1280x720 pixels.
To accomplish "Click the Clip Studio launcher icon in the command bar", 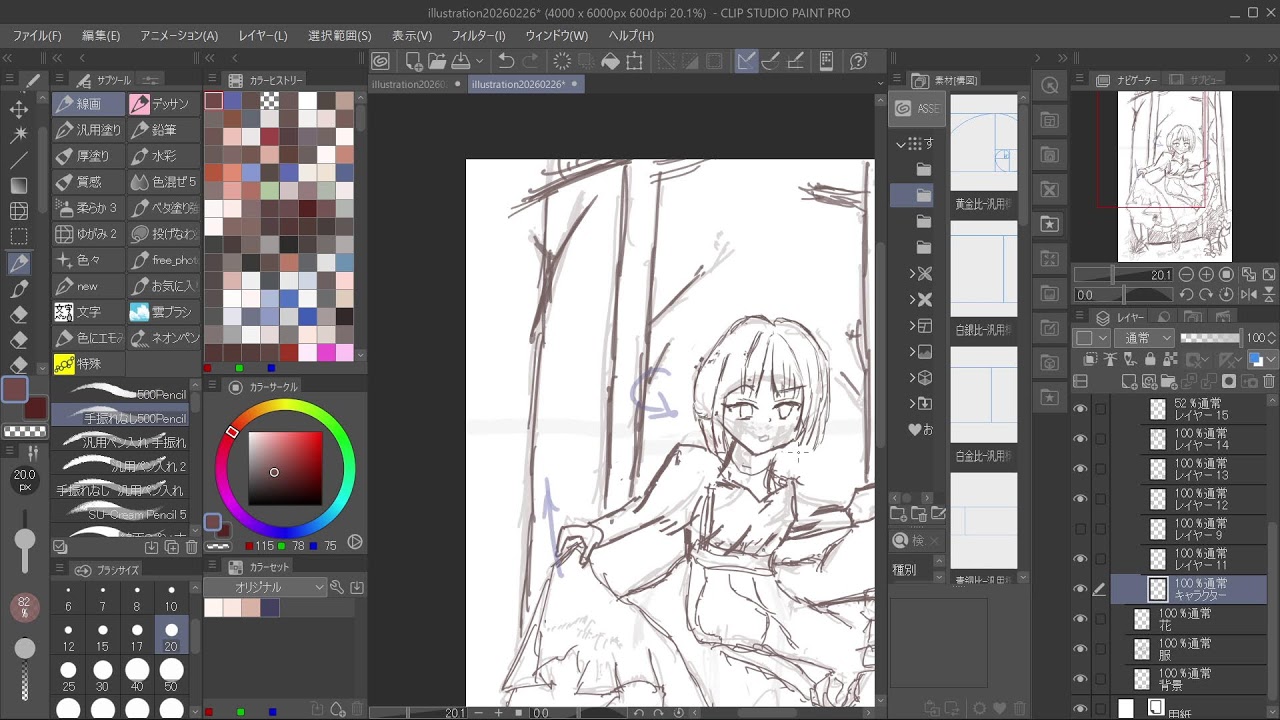I will tap(381, 61).
